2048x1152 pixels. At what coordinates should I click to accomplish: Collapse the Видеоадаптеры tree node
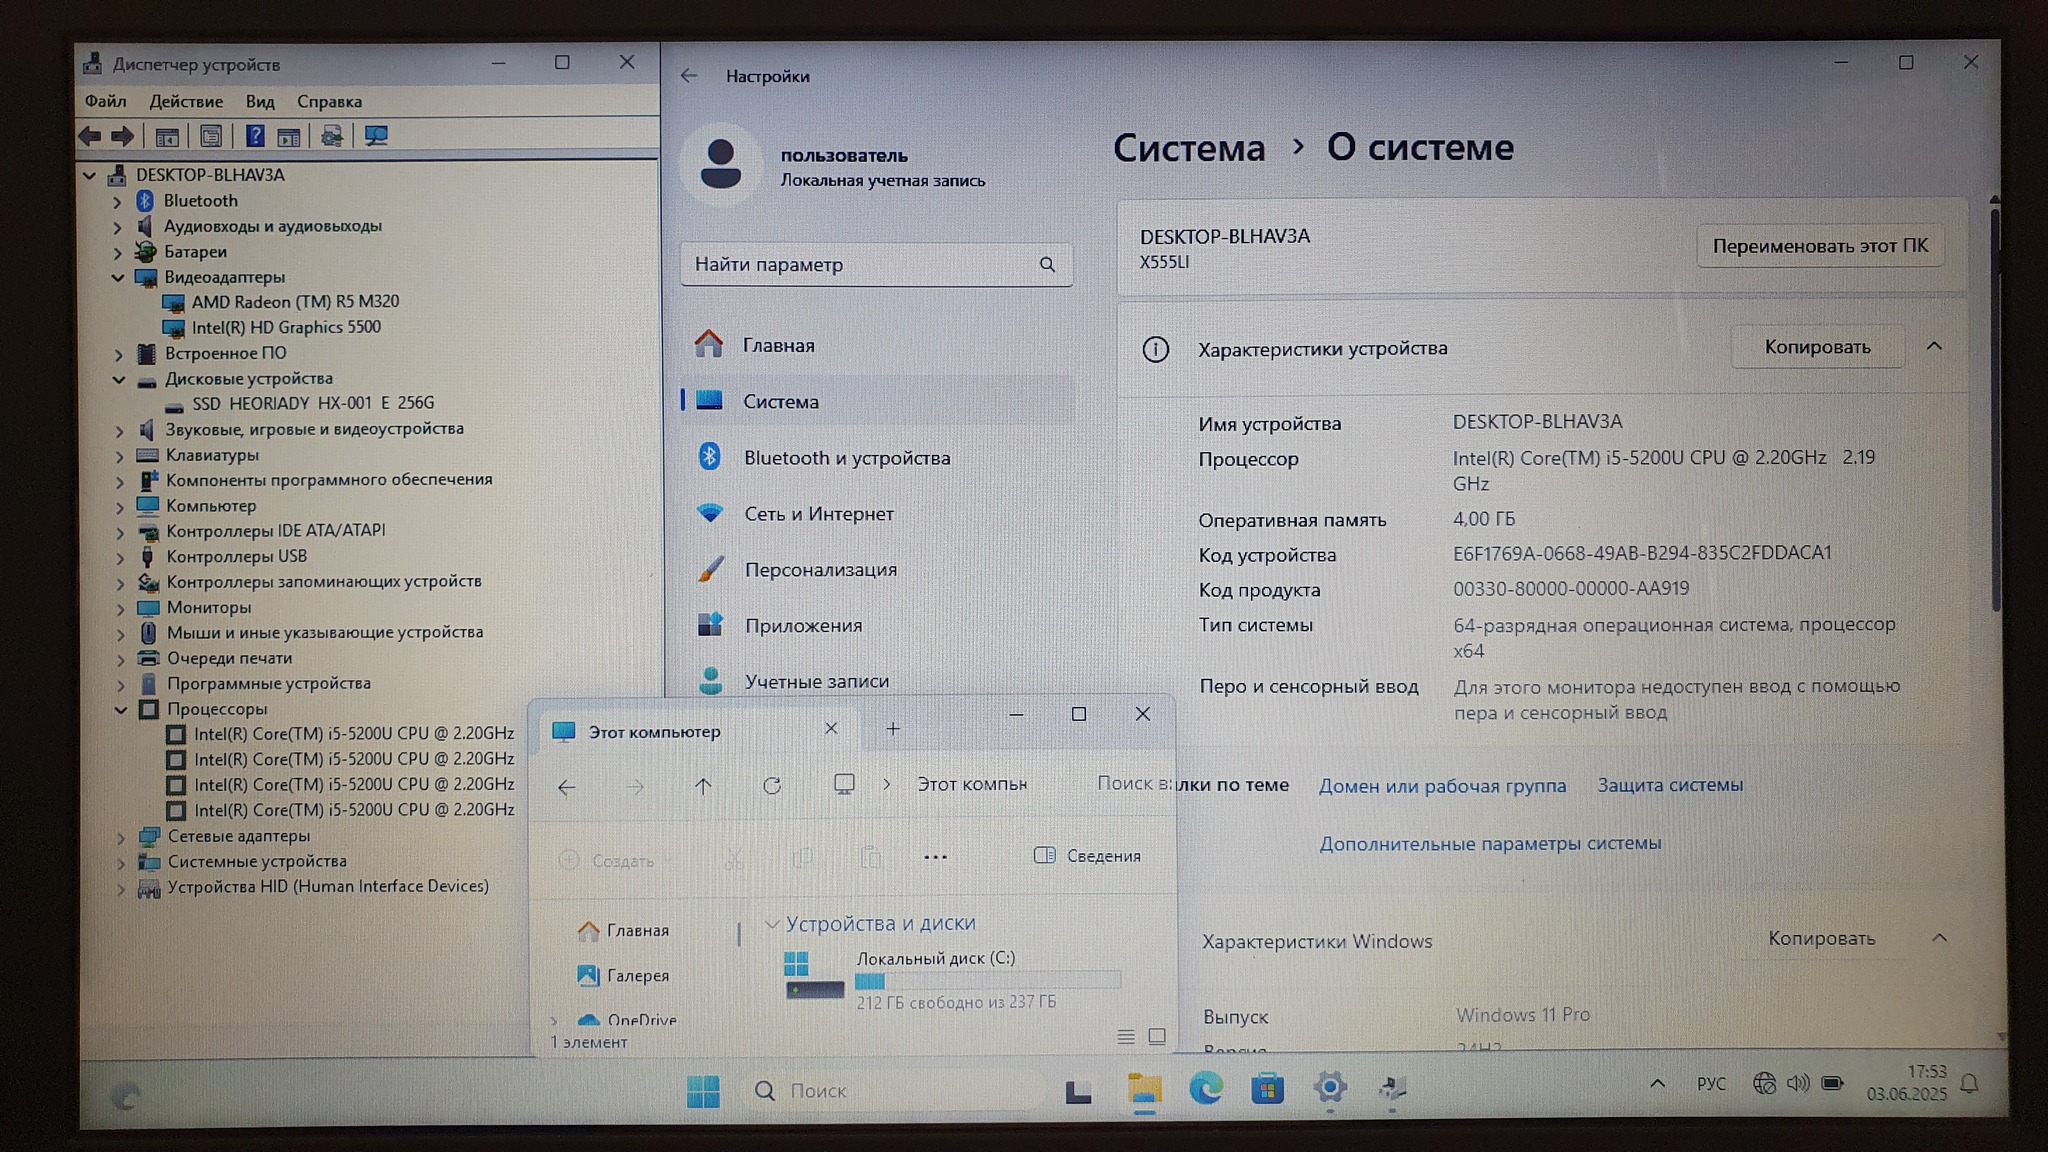click(118, 277)
